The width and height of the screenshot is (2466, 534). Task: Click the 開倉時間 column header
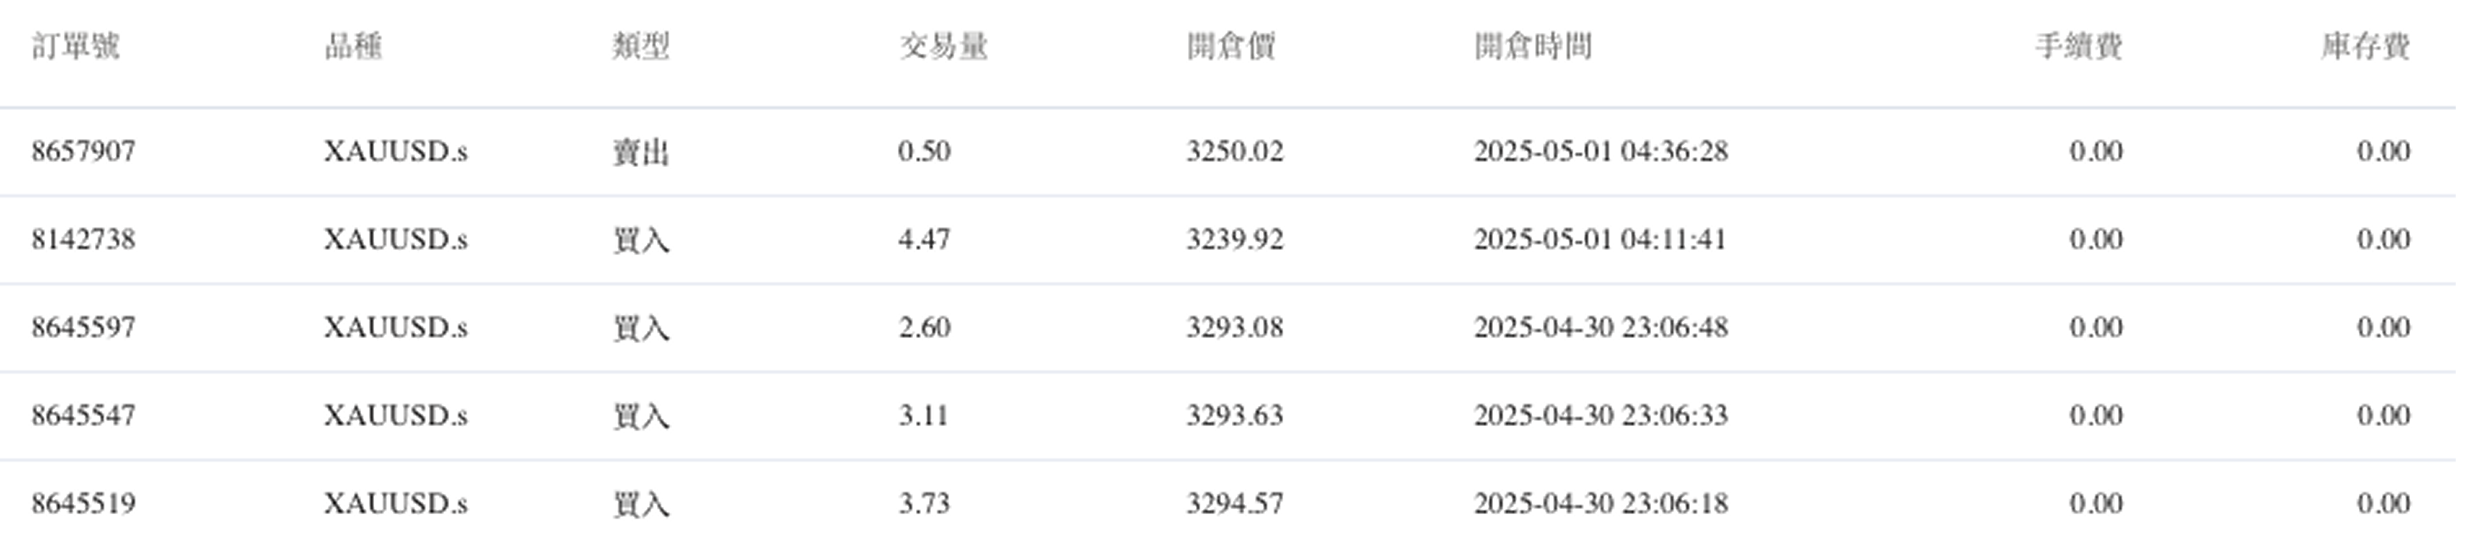tap(1533, 46)
